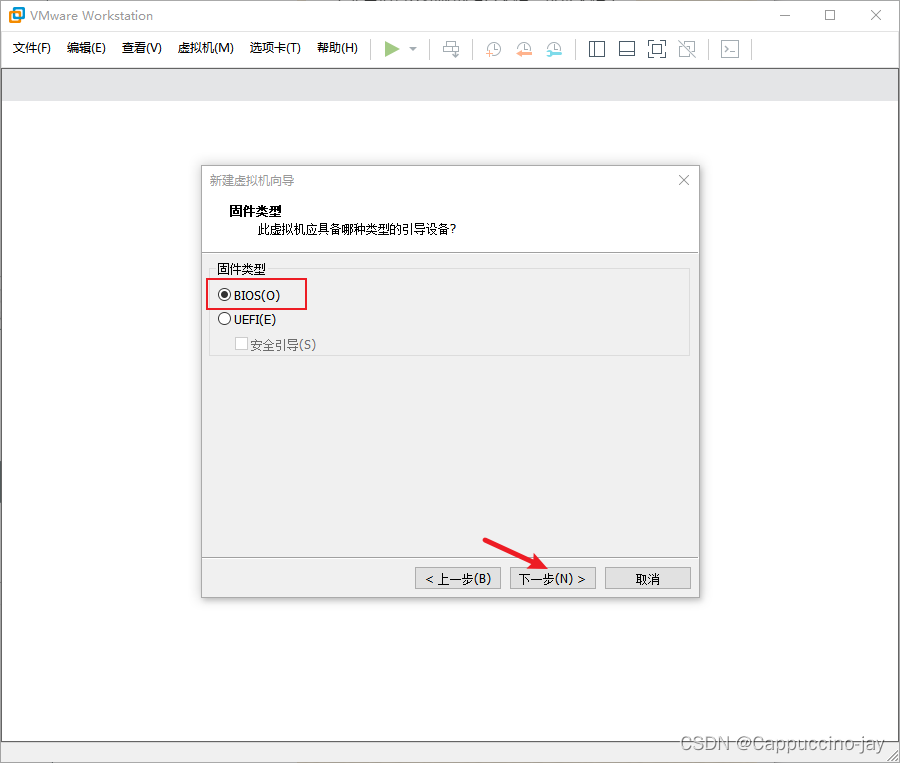Screen dimensions: 900x763
Task: Toggle the 安全引导(S) checkbox
Action: pos(242,344)
